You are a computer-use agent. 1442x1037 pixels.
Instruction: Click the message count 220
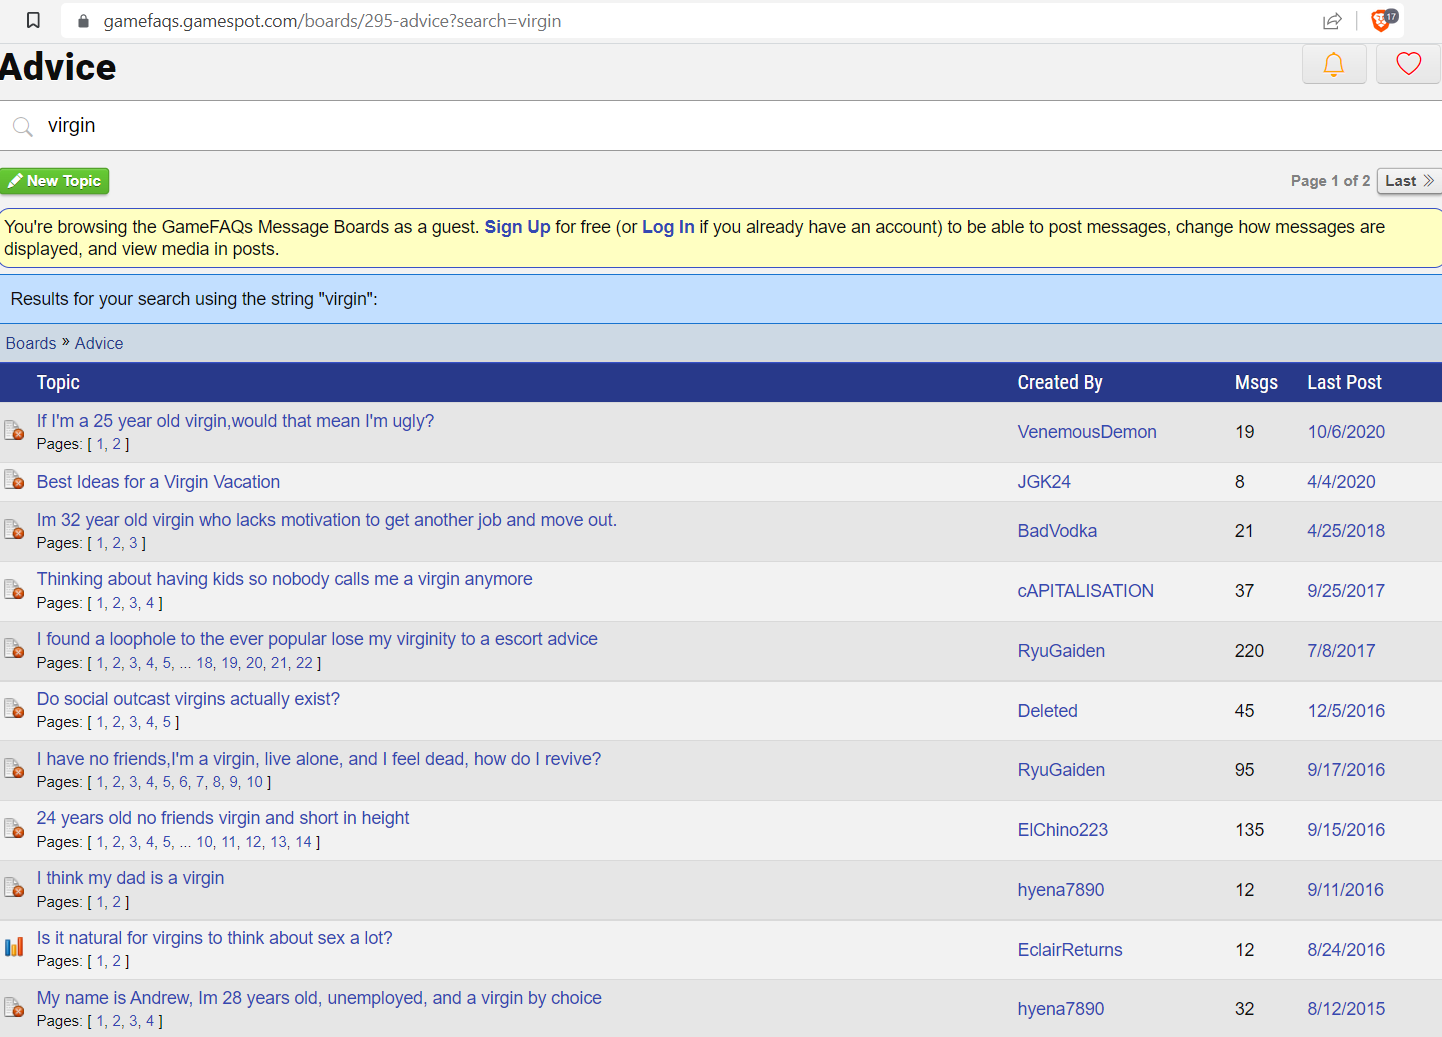[x=1249, y=651]
